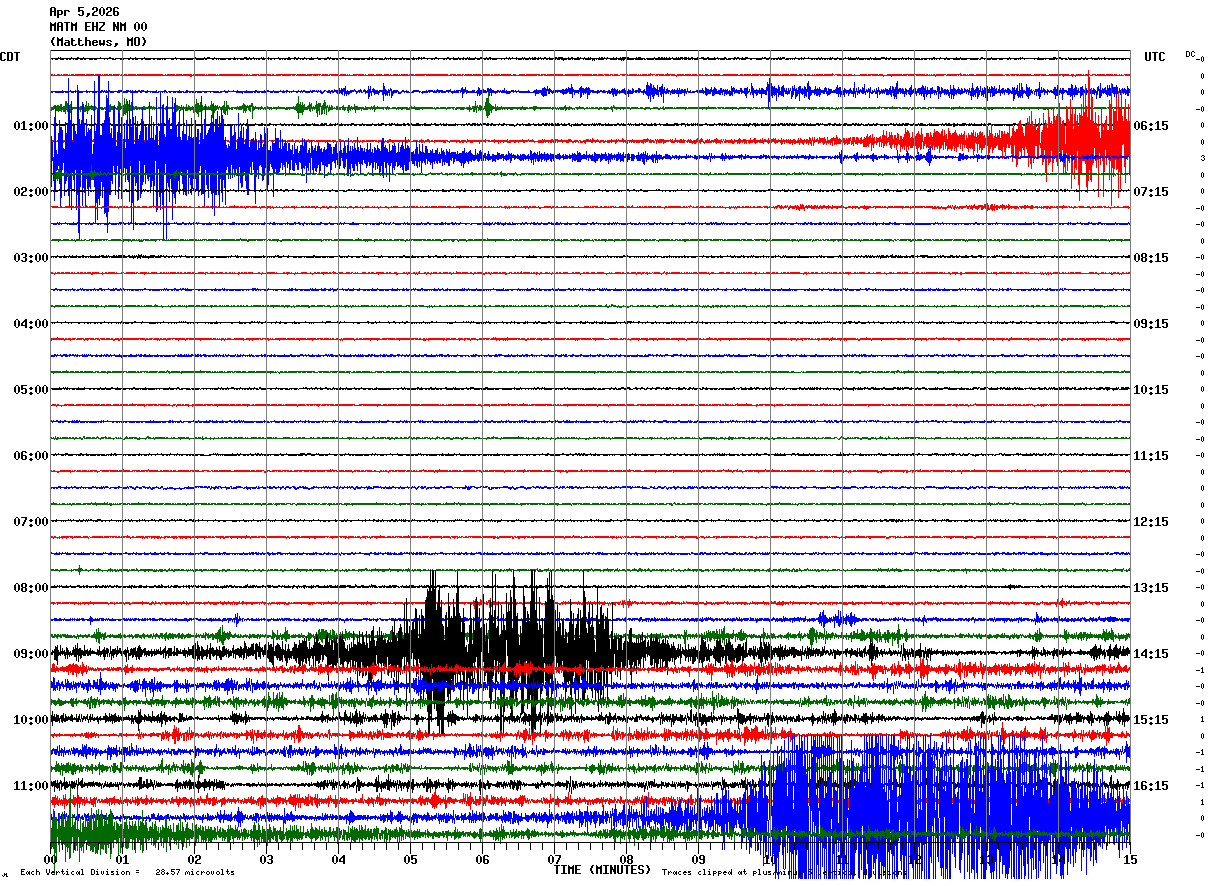Click the 13:15 UTC time label
Viewport: 1210px width, 886px height.
(1152, 588)
